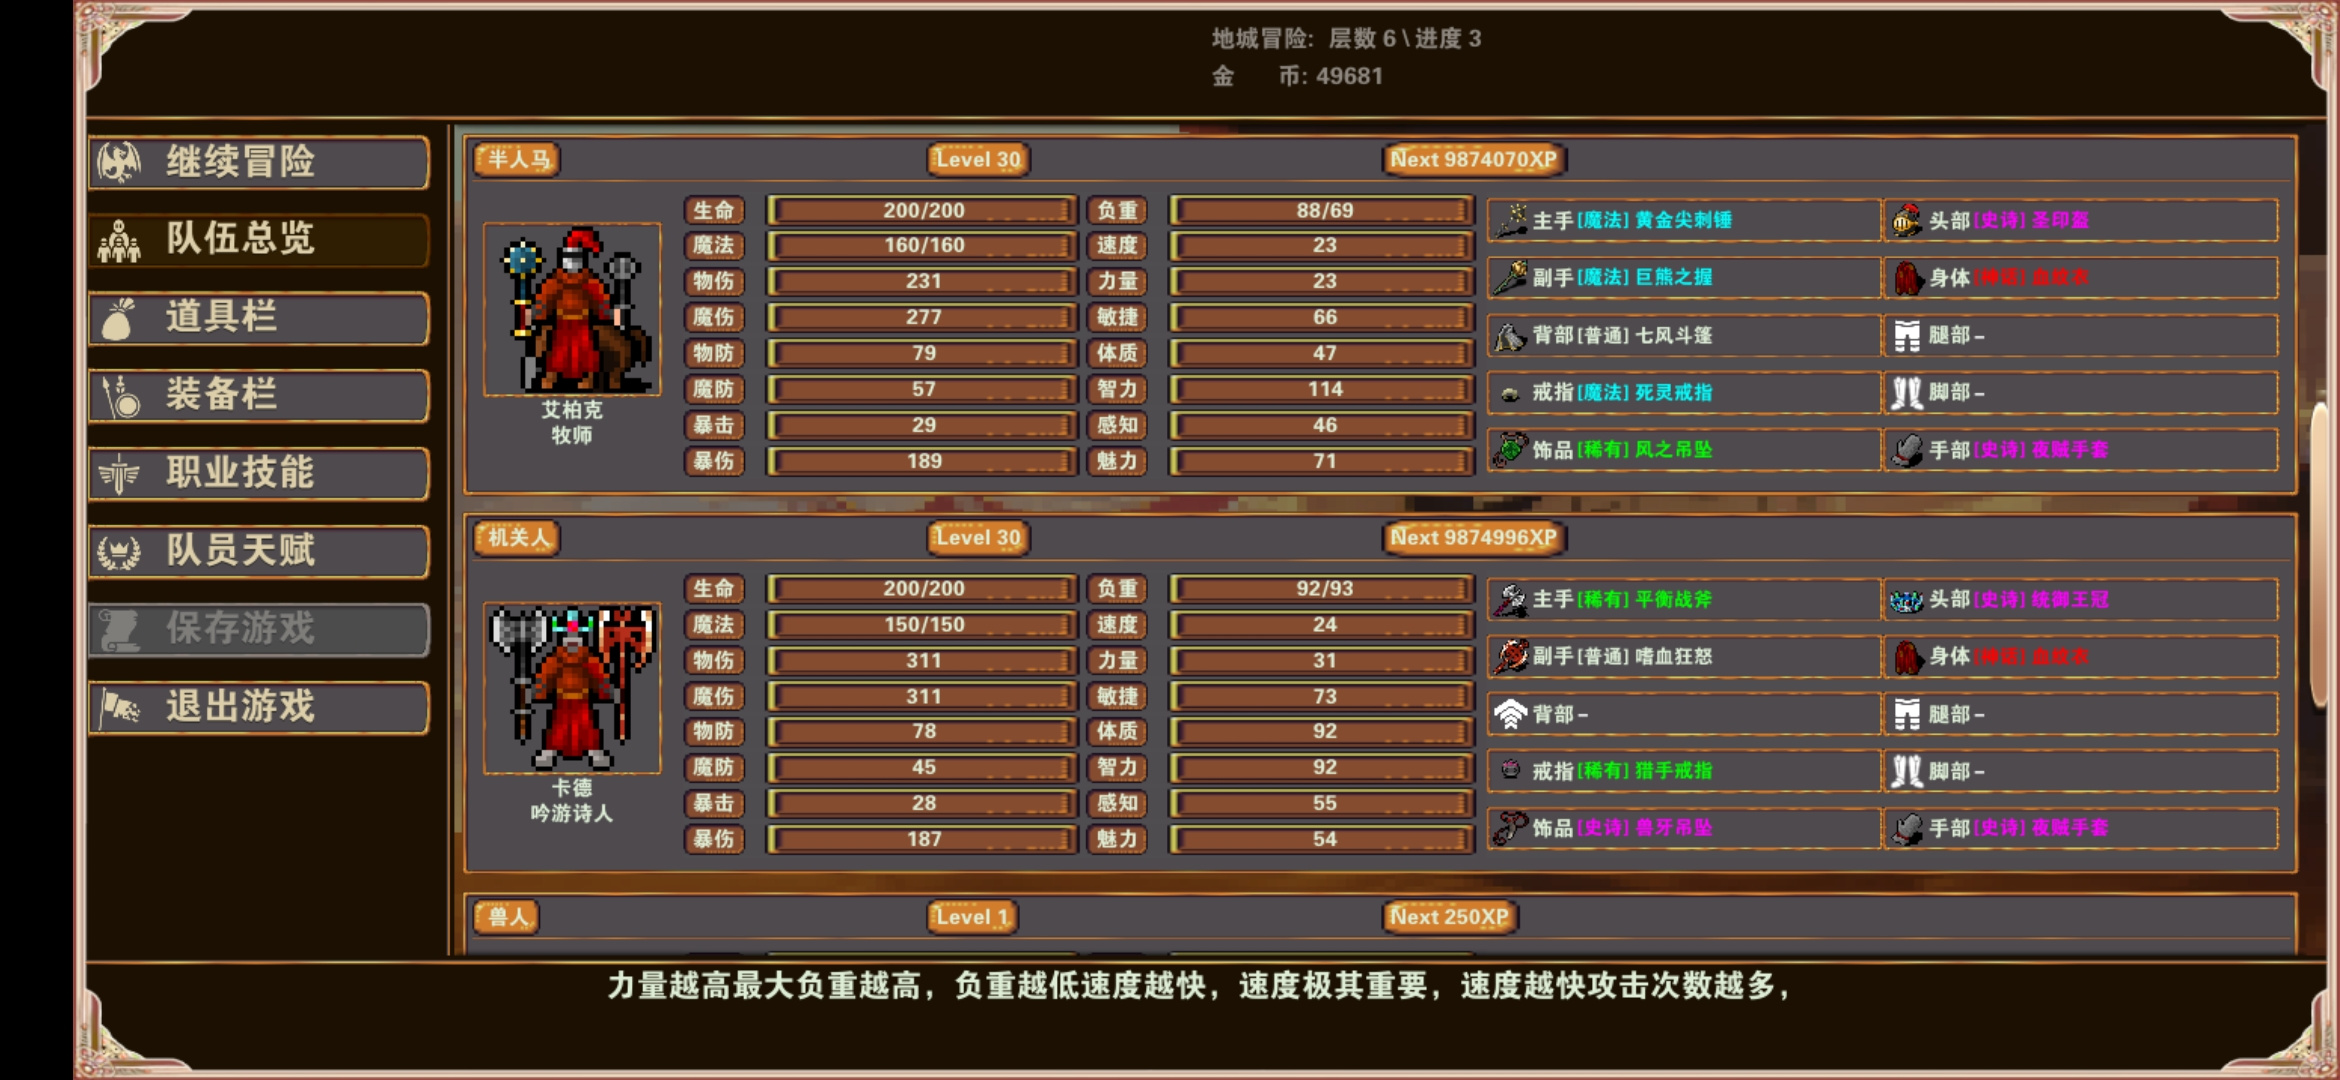Image resolution: width=2340 pixels, height=1080 pixels.
Task: Click 卡德's 统御王冠 crown icon
Action: (1906, 600)
